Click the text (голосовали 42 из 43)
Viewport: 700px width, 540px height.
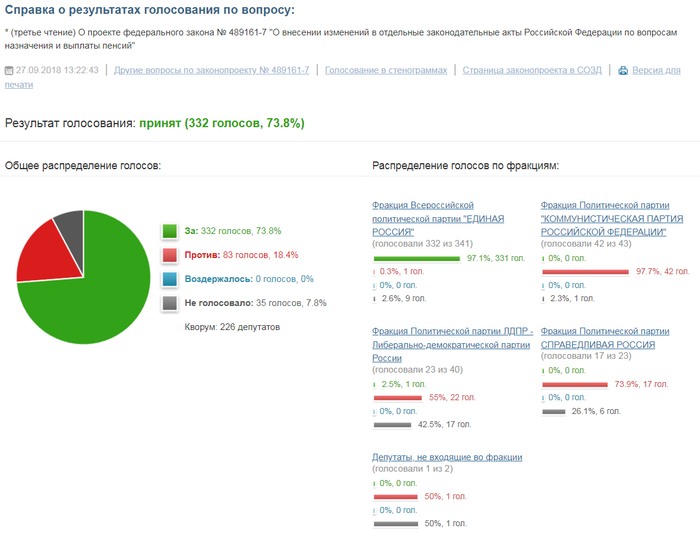tap(586, 244)
